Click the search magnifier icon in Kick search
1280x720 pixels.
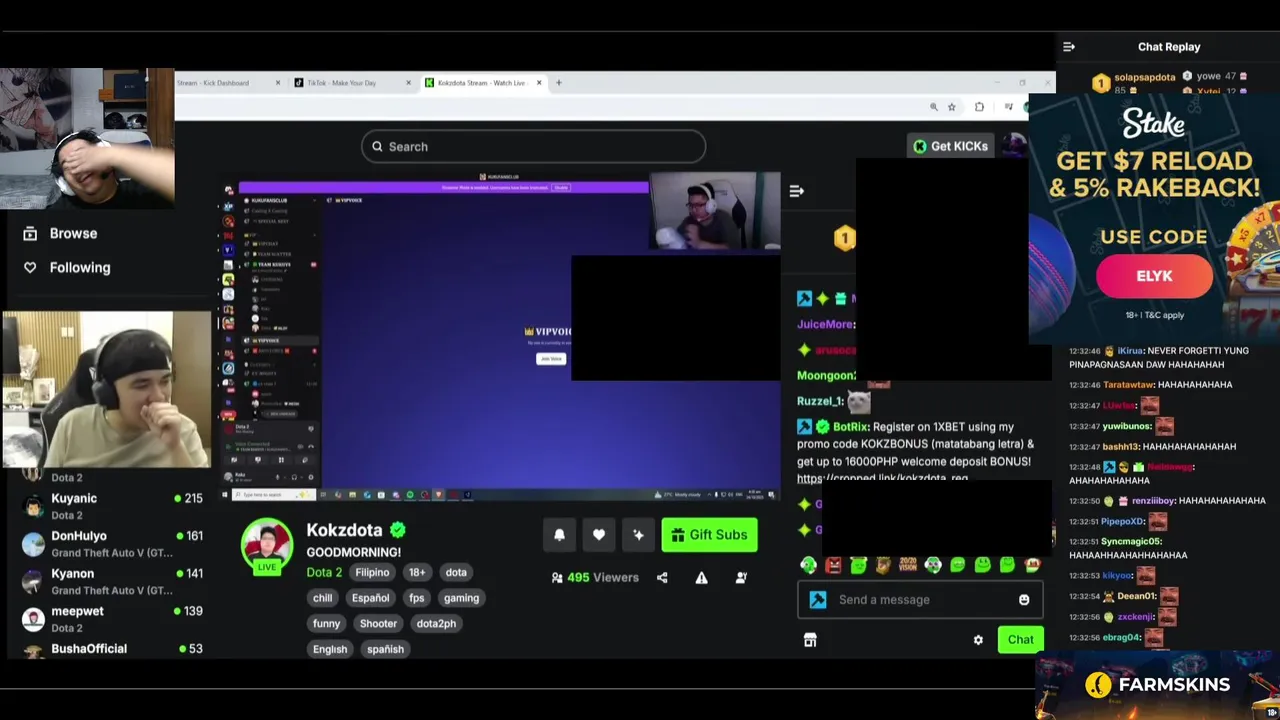[377, 147]
